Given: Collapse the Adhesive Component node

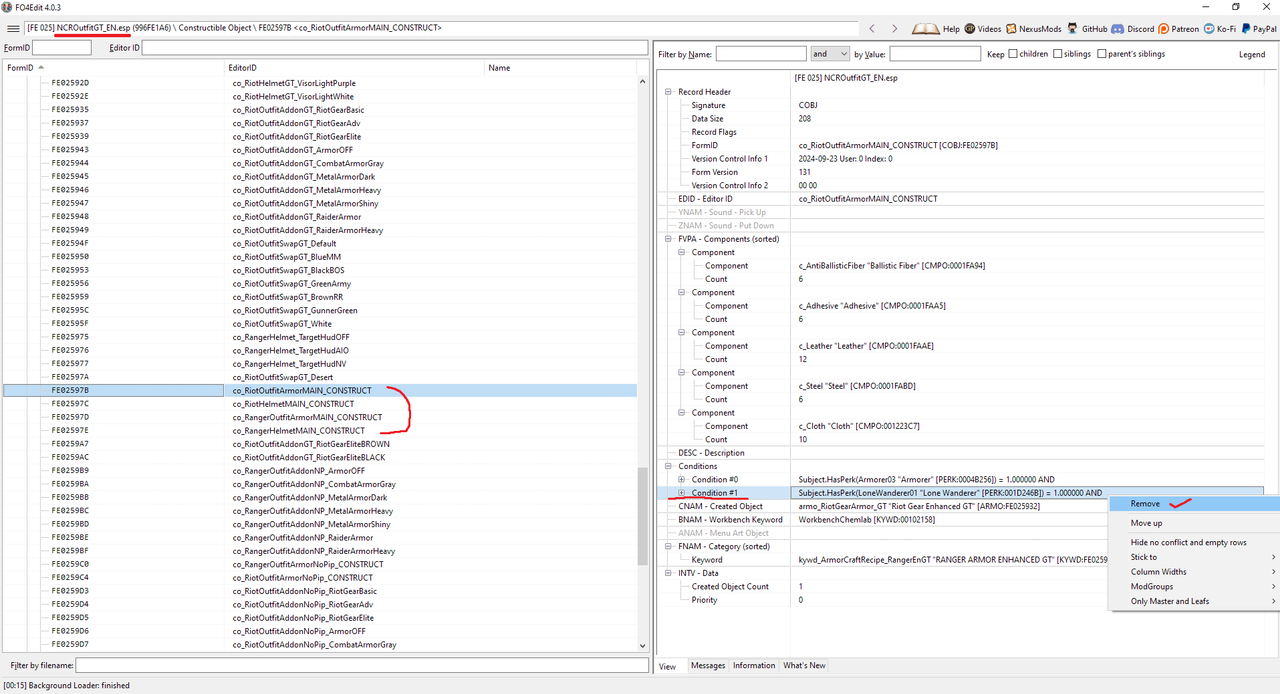Looking at the screenshot, I should tap(682, 292).
